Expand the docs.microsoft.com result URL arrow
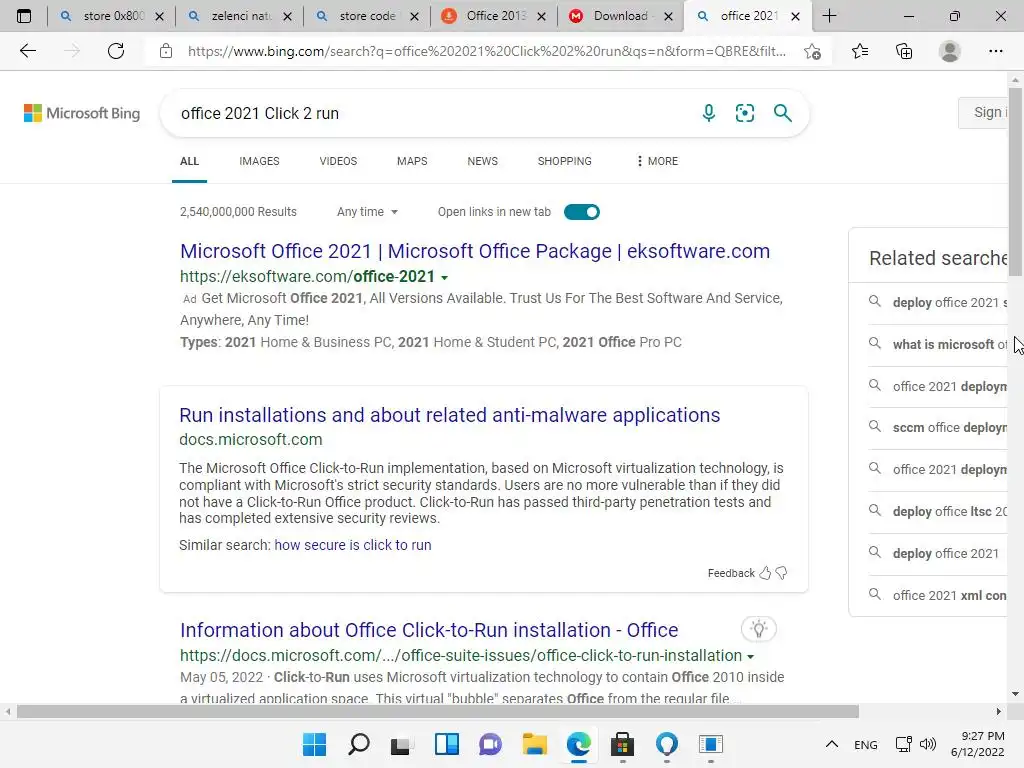Screen dimensions: 1024x768 pos(750,656)
